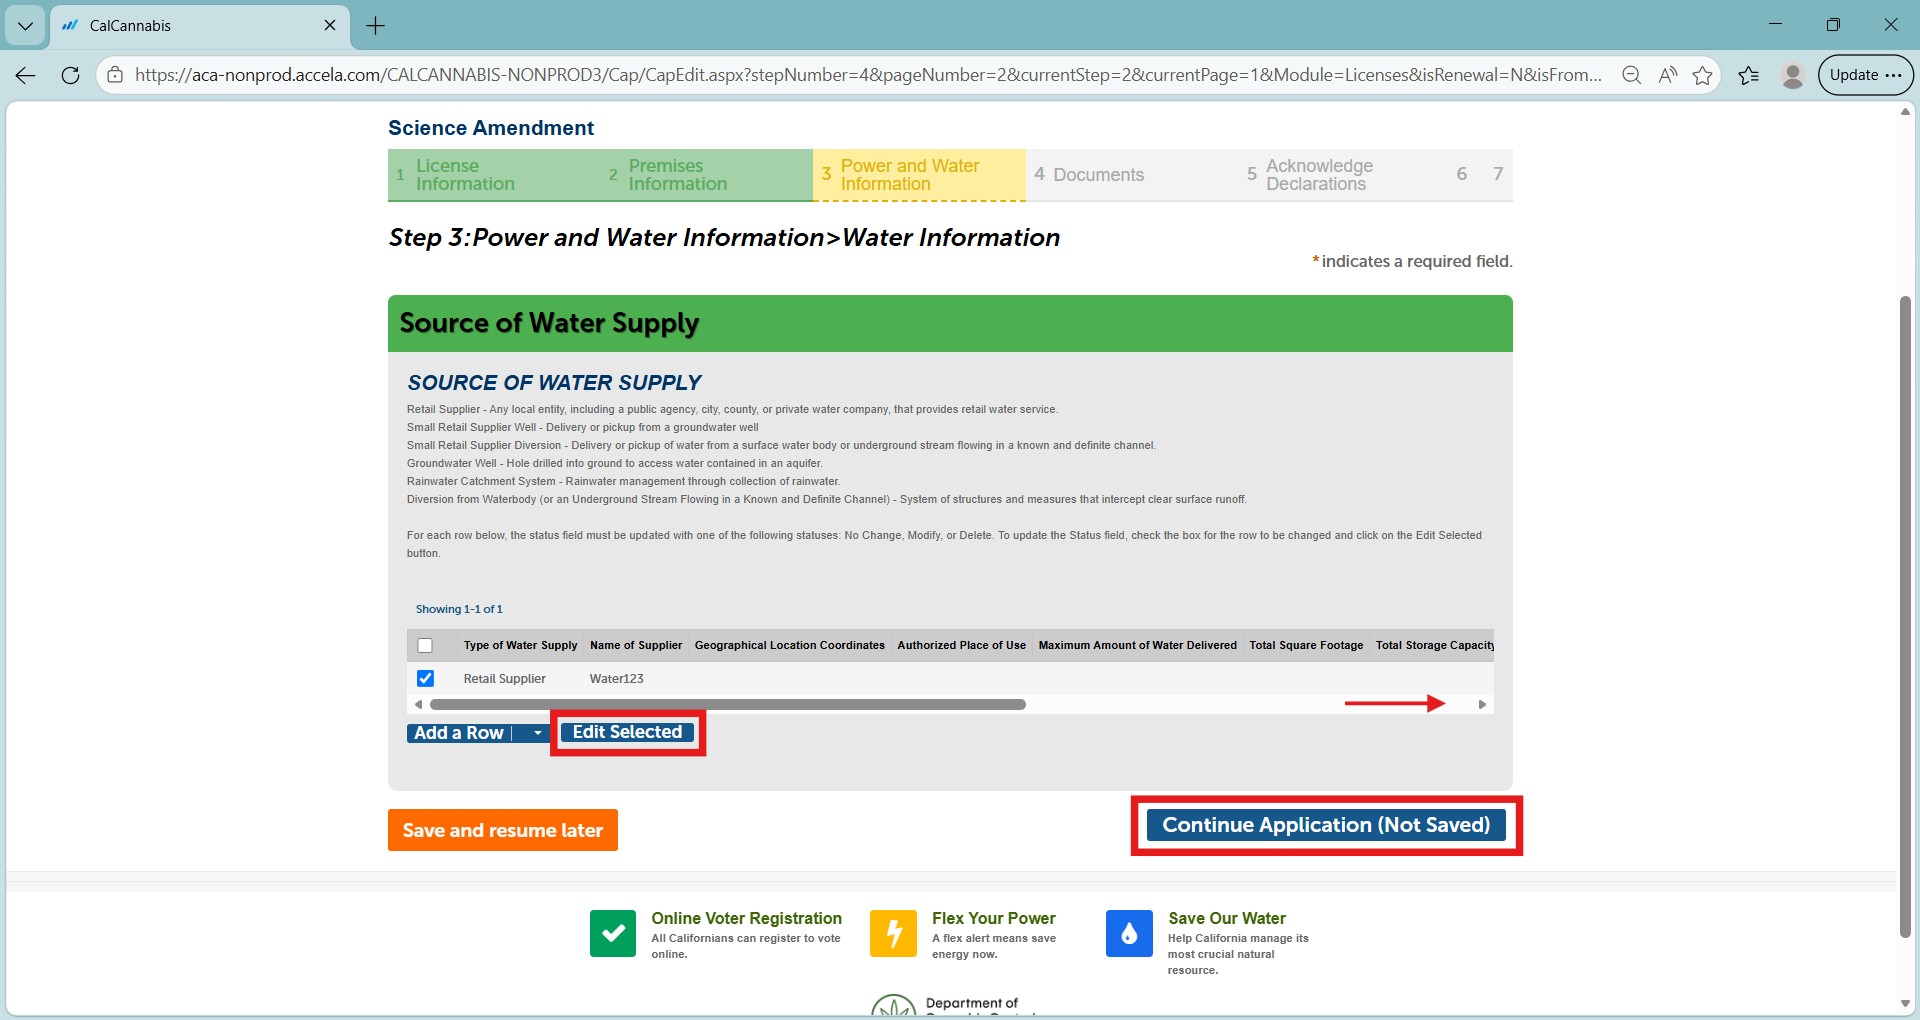The height and width of the screenshot is (1020, 1920).
Task: Click the table's right scroll arrow
Action: pos(1482,705)
